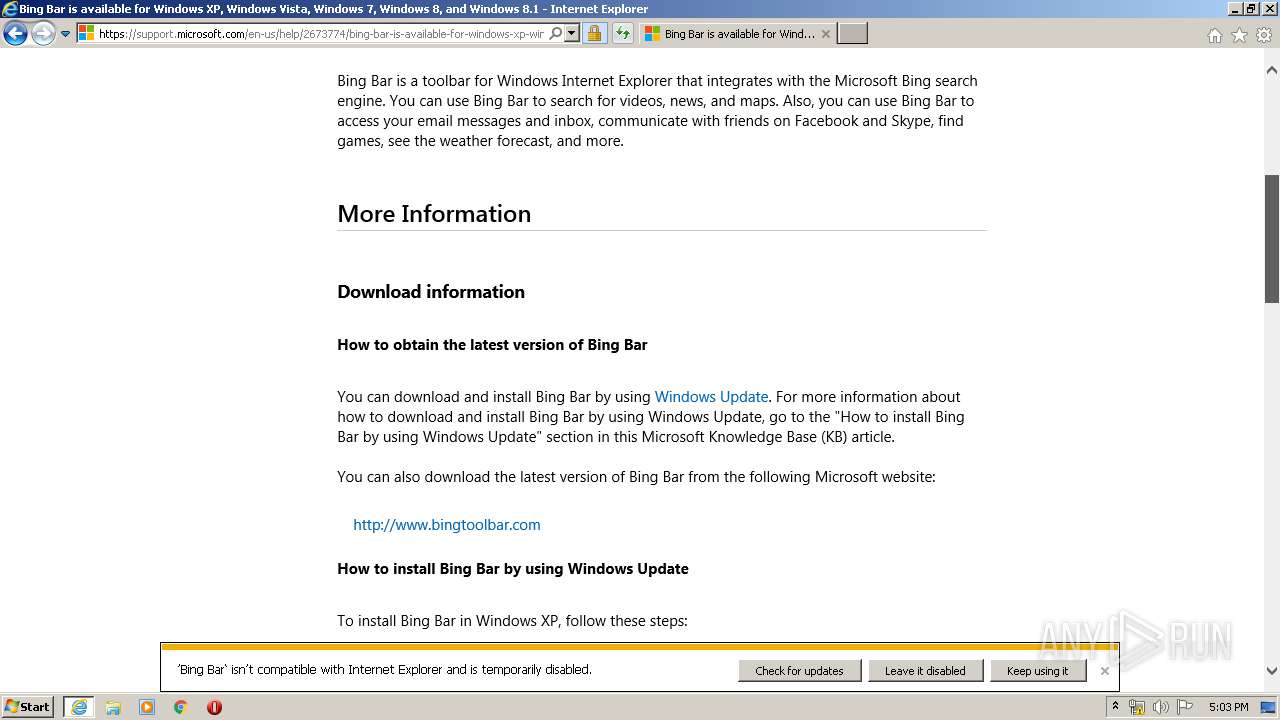Open http://www.bingtoolbar.com link

447,525
